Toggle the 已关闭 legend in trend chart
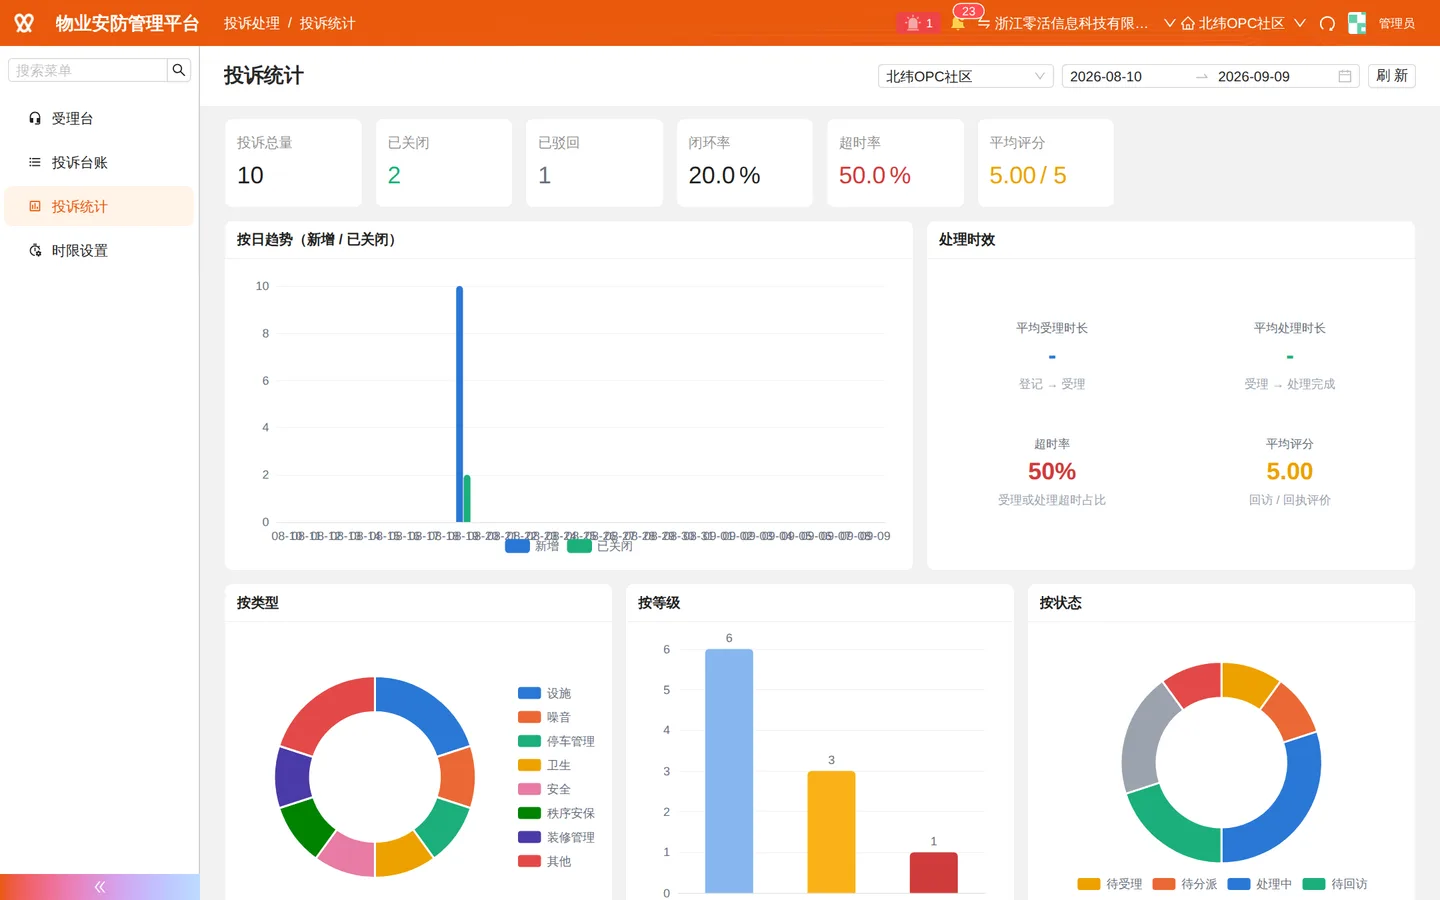 (600, 546)
